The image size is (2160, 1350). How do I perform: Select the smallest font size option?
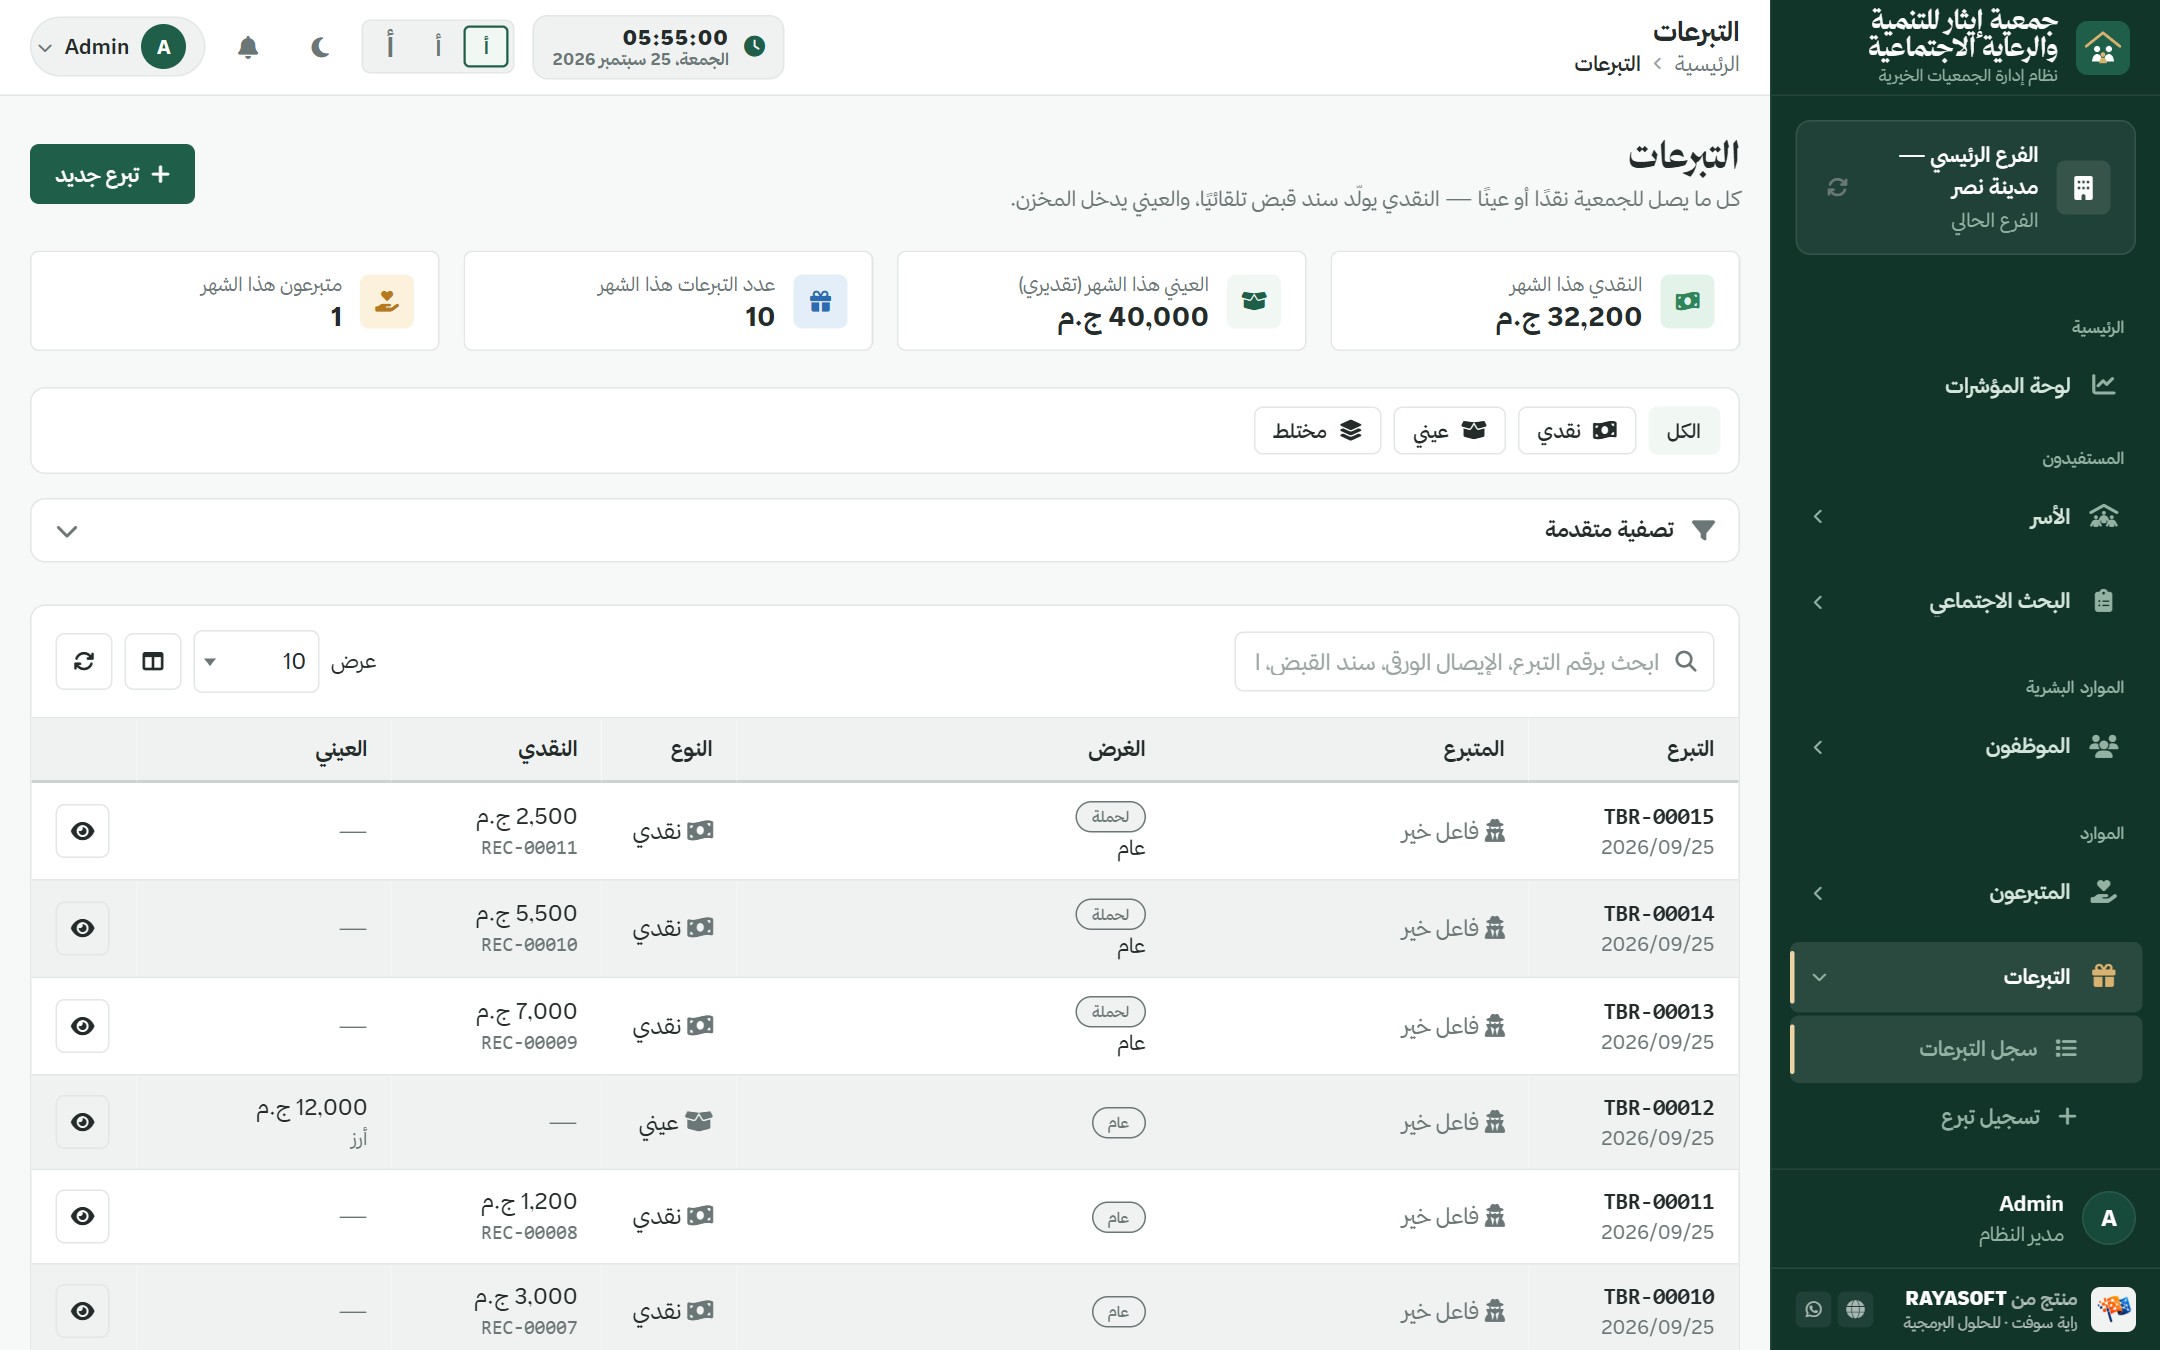(x=486, y=46)
